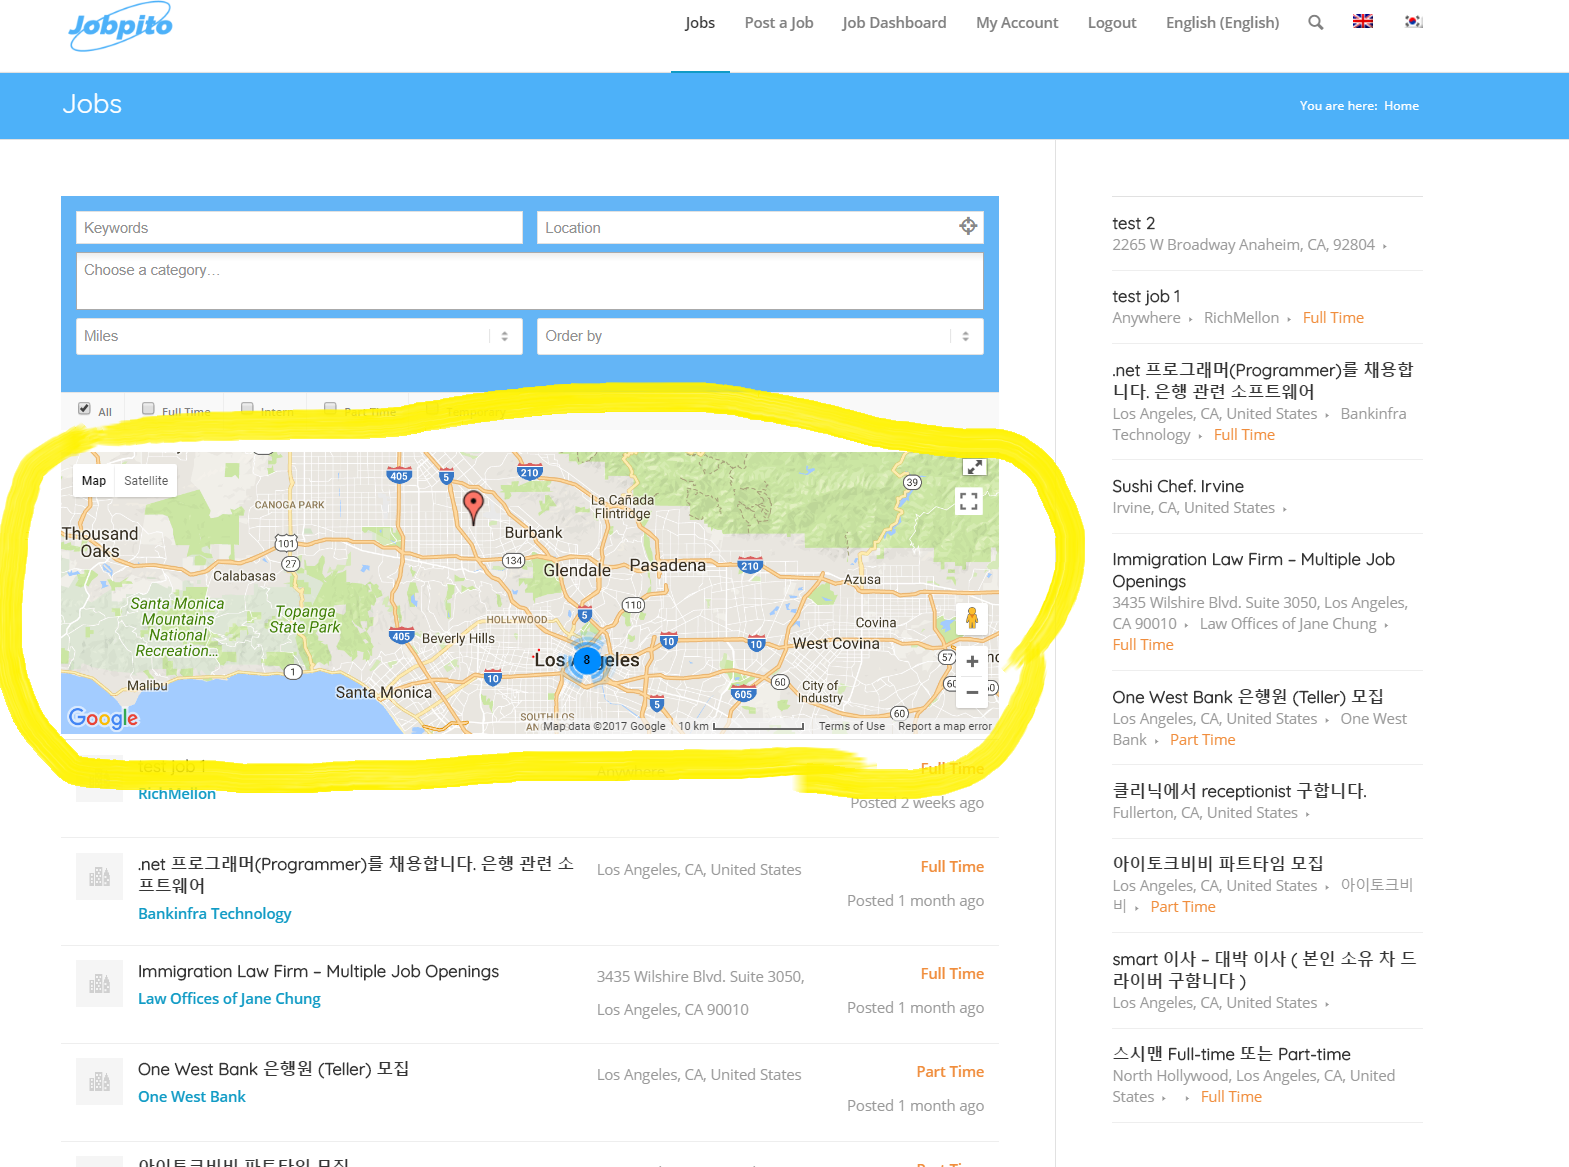Open the site search magnifier icon

pos(1315,22)
